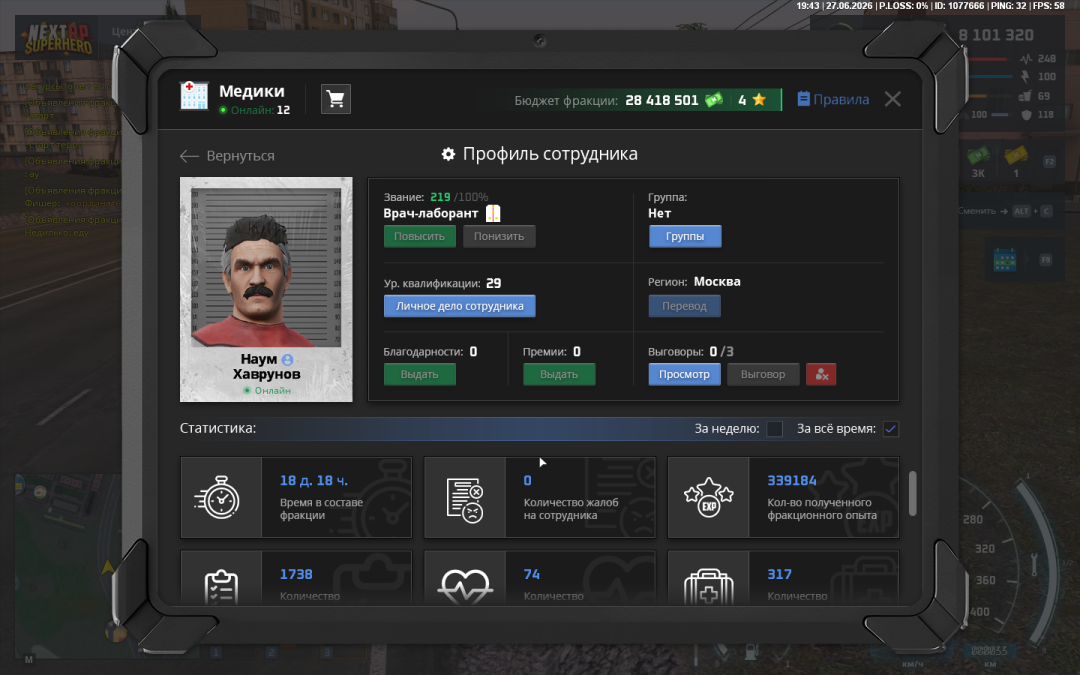The image size is (1080, 675).
Task: Open the Группы button
Action: [x=685, y=236]
